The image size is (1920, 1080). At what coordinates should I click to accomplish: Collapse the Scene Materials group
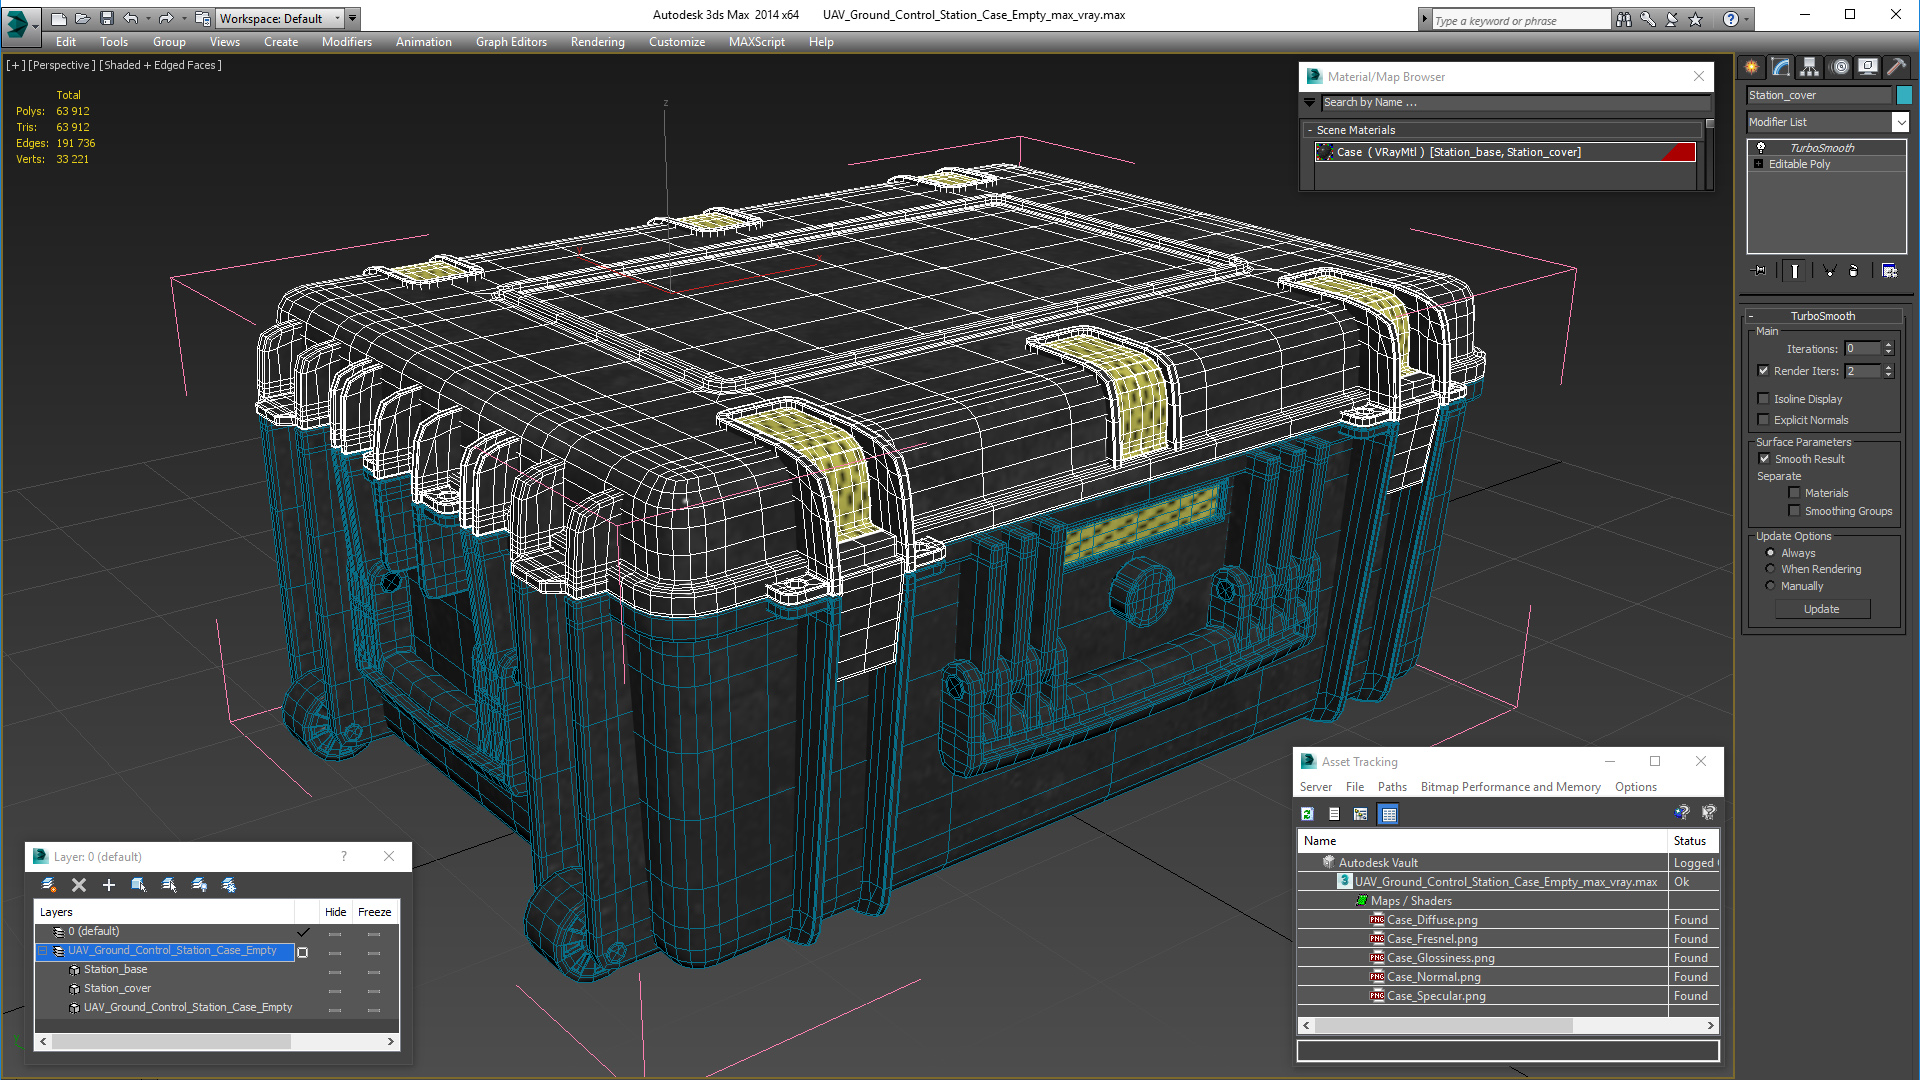click(x=1310, y=130)
